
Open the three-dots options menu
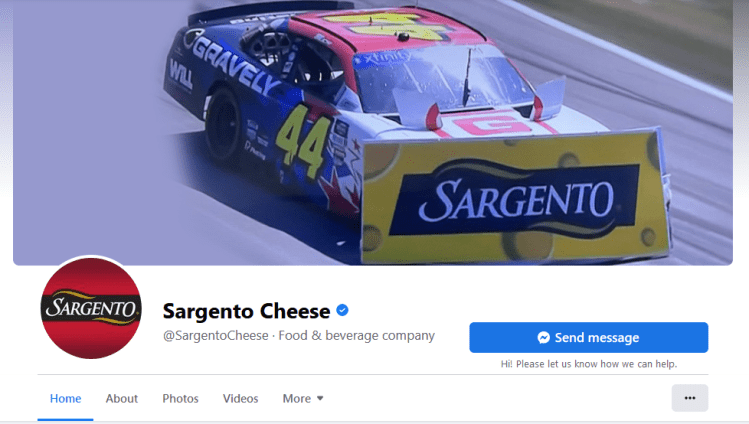[x=690, y=398]
